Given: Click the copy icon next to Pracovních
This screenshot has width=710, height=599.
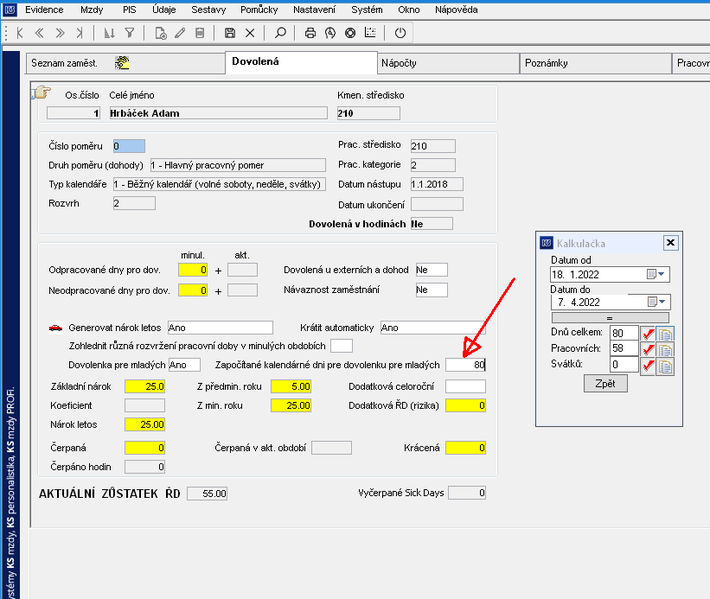Looking at the screenshot, I should point(665,350).
